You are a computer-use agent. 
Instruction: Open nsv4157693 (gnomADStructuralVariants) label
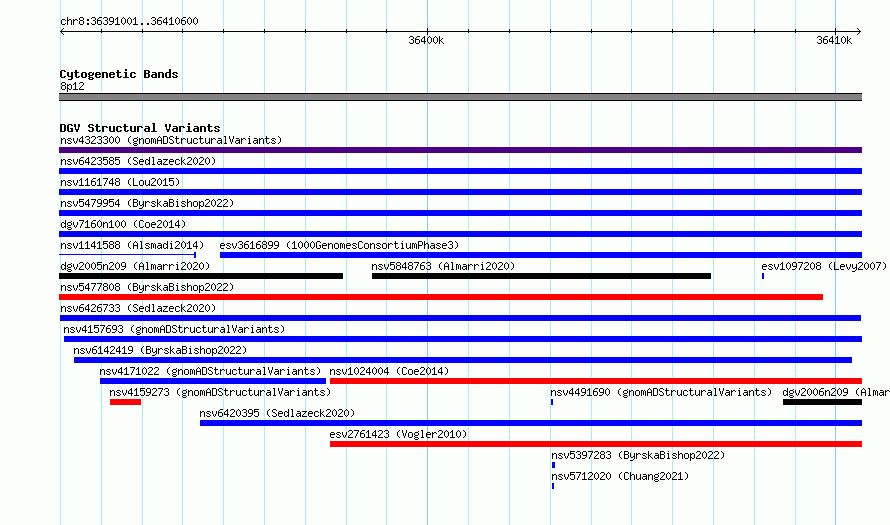click(x=174, y=329)
